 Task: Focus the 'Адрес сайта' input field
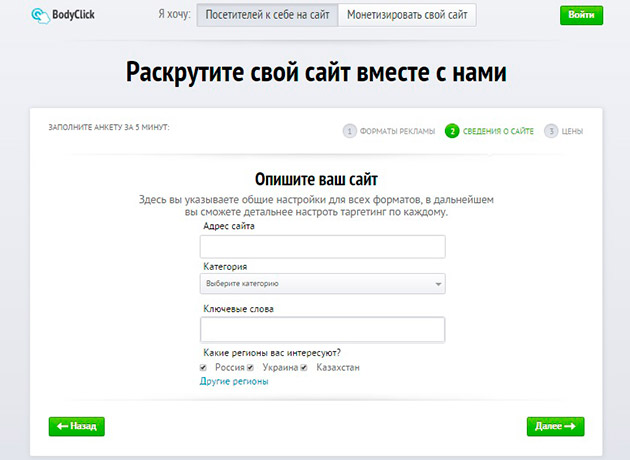coord(323,247)
